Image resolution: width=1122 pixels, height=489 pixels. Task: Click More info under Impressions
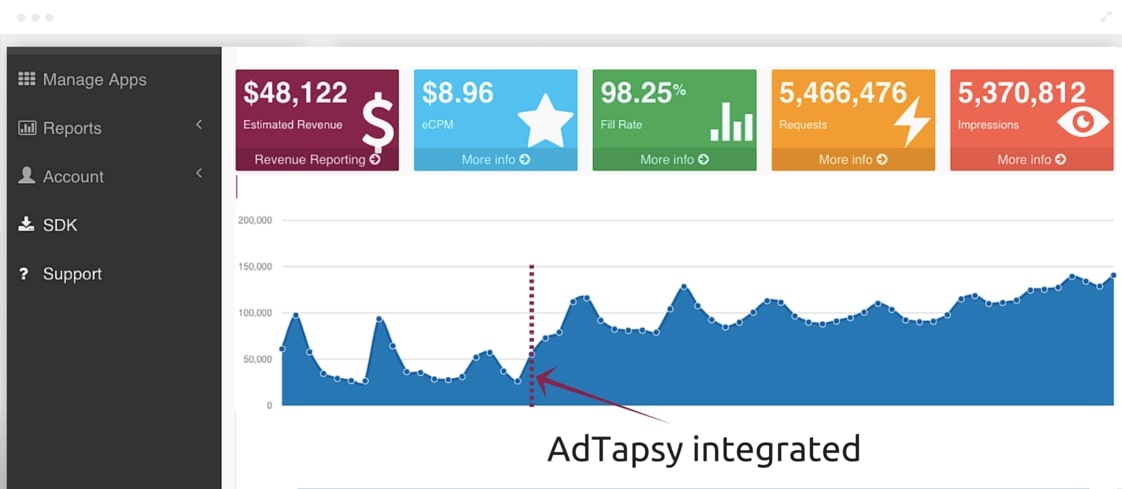pos(1032,160)
